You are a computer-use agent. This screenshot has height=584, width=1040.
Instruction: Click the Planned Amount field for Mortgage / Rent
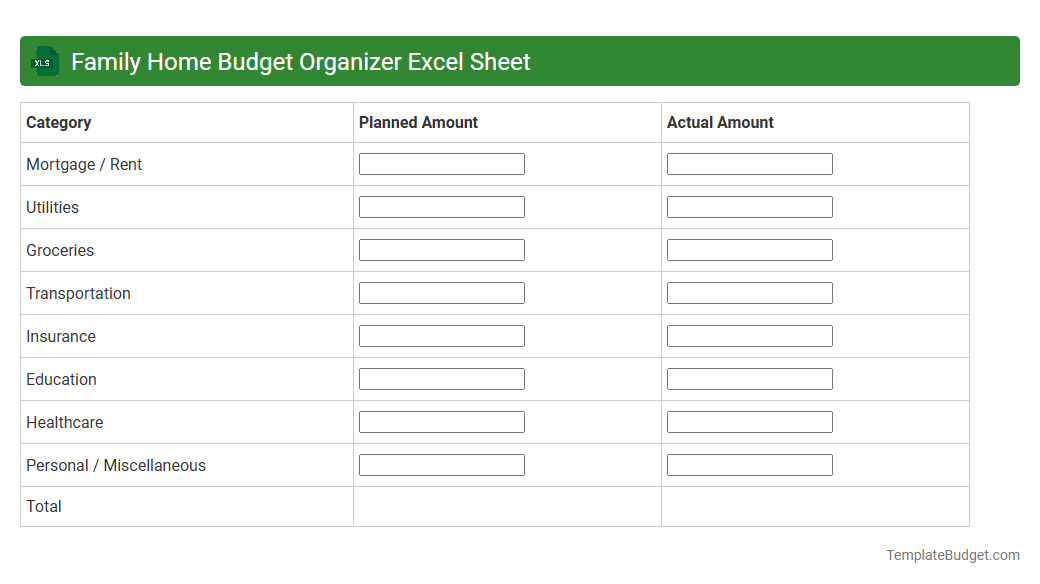441,163
